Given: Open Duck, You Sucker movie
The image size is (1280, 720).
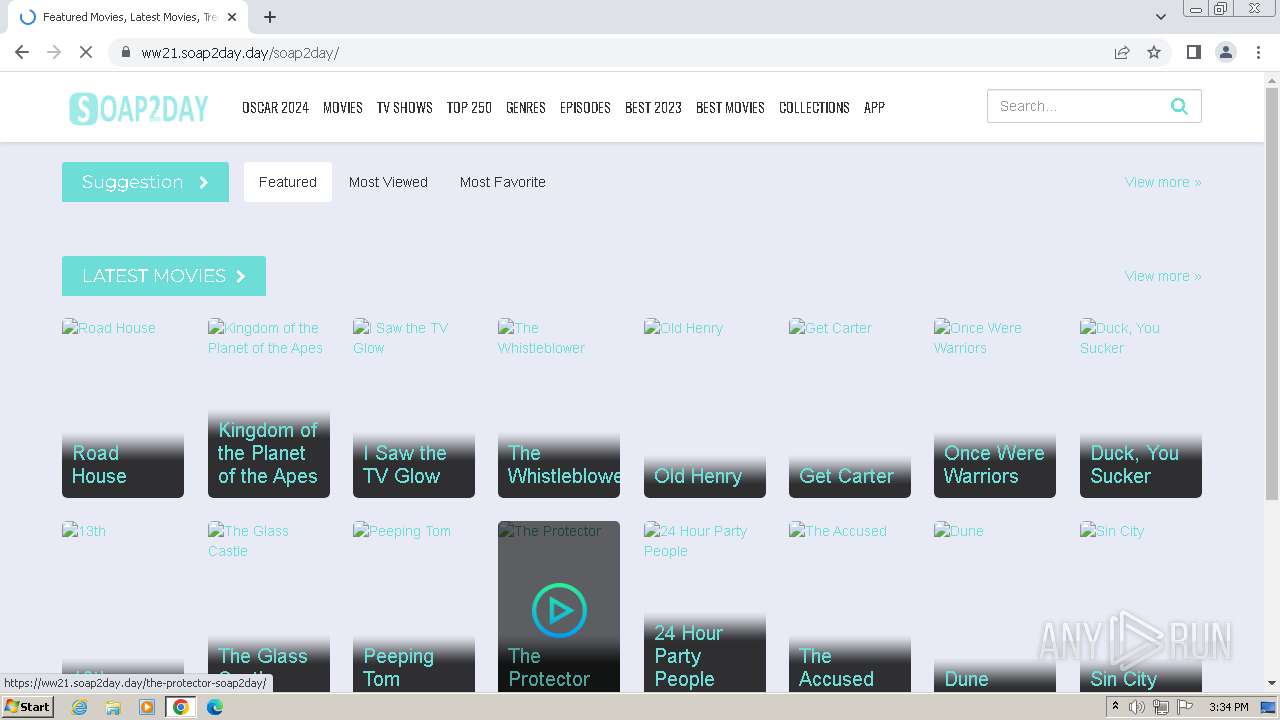Looking at the screenshot, I should pyautogui.click(x=1141, y=408).
